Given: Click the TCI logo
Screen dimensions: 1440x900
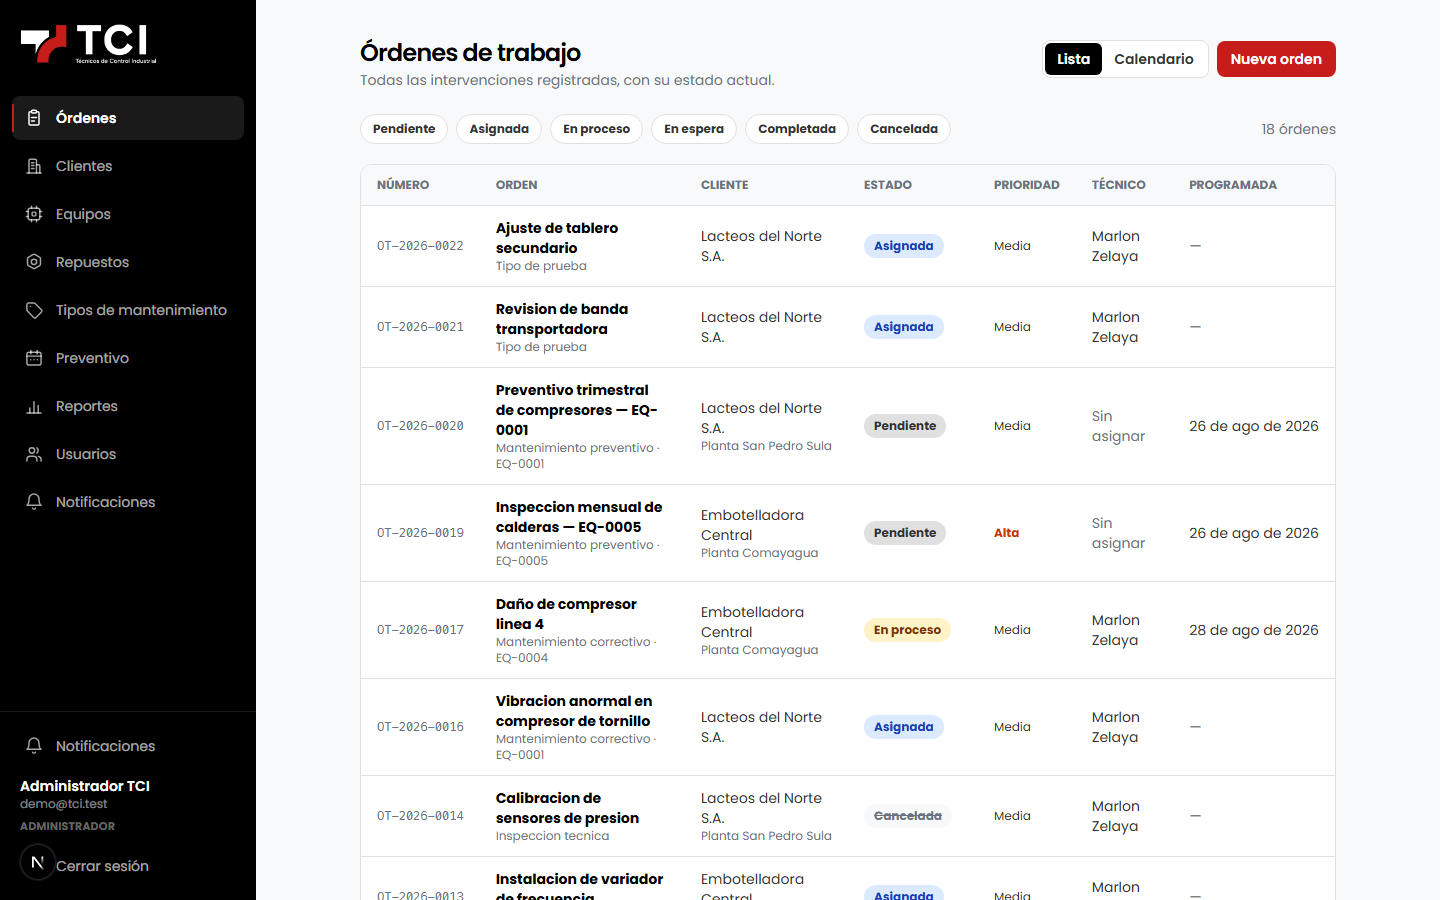Looking at the screenshot, I should 89,44.
